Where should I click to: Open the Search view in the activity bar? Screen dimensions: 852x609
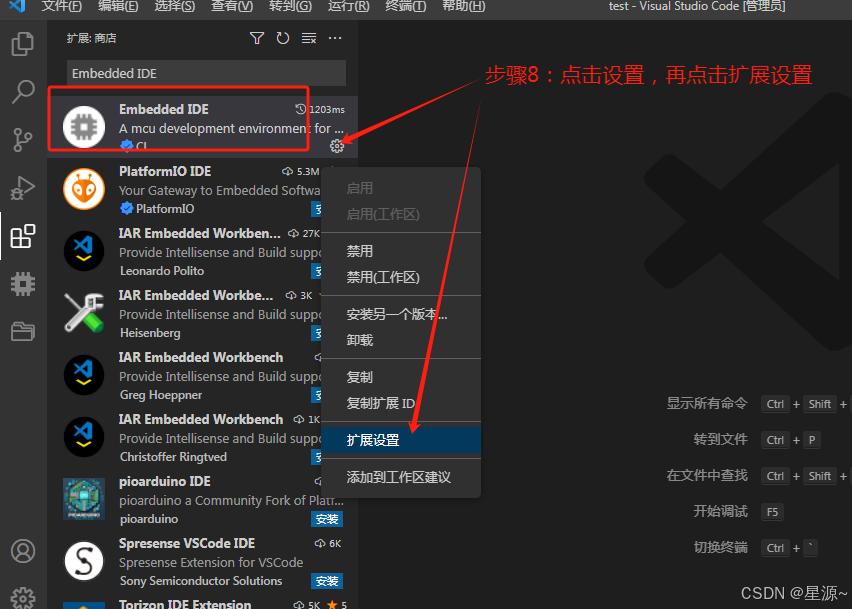click(22, 91)
